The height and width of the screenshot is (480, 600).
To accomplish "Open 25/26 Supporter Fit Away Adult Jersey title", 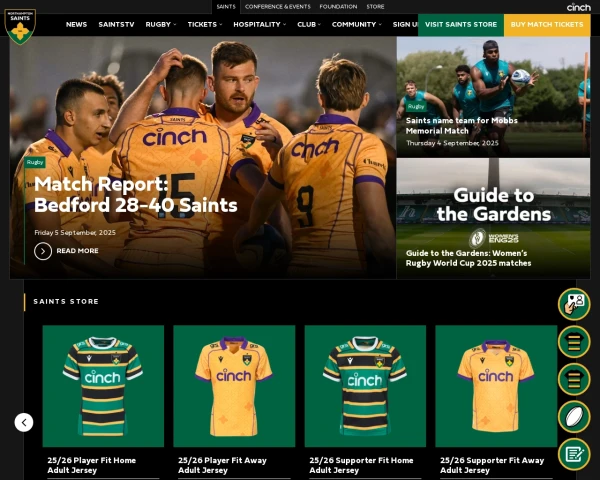I will pyautogui.click(x=492, y=465).
